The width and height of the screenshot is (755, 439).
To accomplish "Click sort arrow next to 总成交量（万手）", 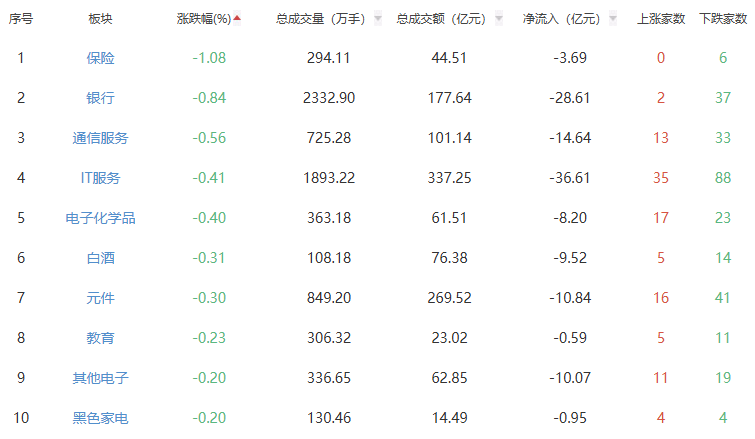I will (x=377, y=18).
